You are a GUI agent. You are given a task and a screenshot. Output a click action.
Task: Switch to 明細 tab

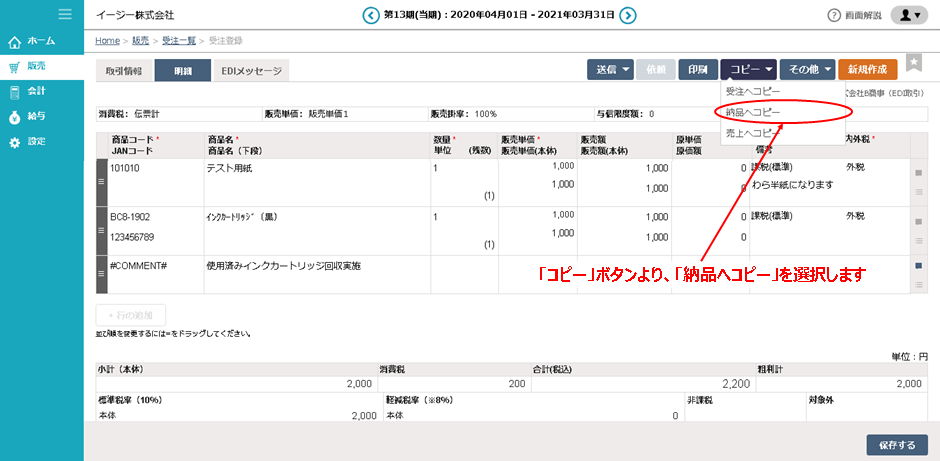coord(183,71)
